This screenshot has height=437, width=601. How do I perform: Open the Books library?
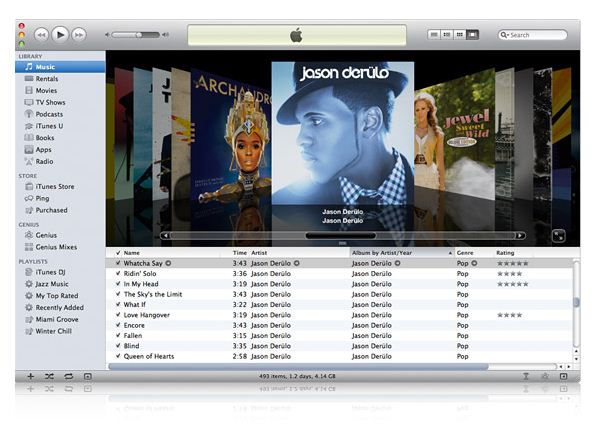click(60, 138)
